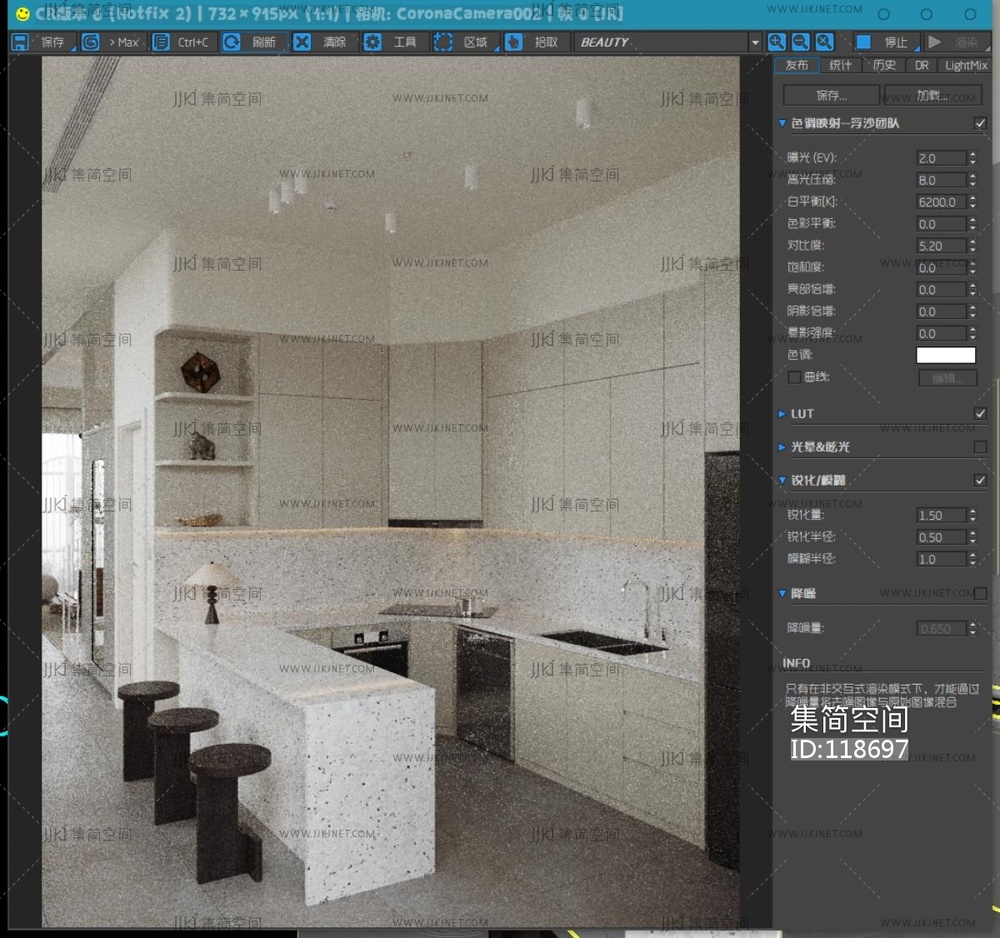Image resolution: width=1000 pixels, height=938 pixels.
Task: Enable the 光晕&眩光 bloom and glare checkbox
Action: point(980,447)
